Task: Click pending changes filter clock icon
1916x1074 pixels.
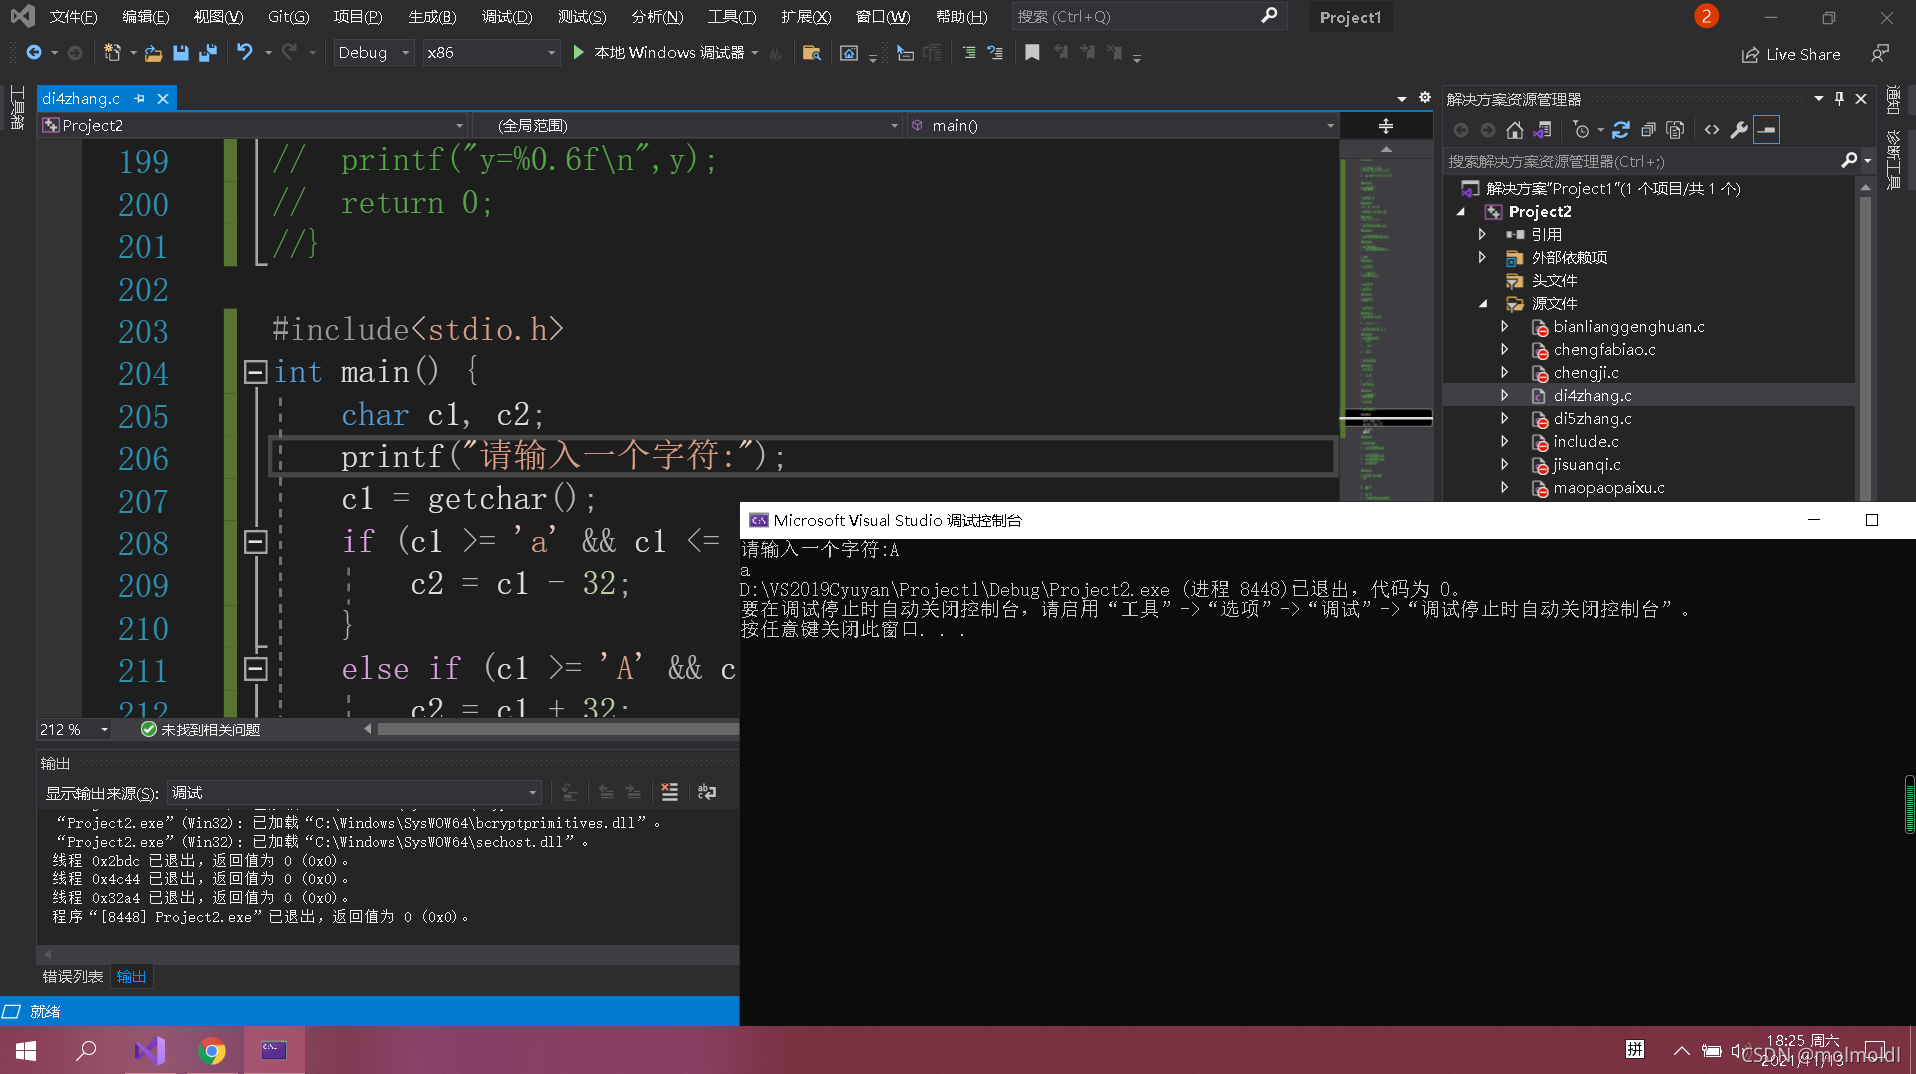Action: coord(1581,130)
